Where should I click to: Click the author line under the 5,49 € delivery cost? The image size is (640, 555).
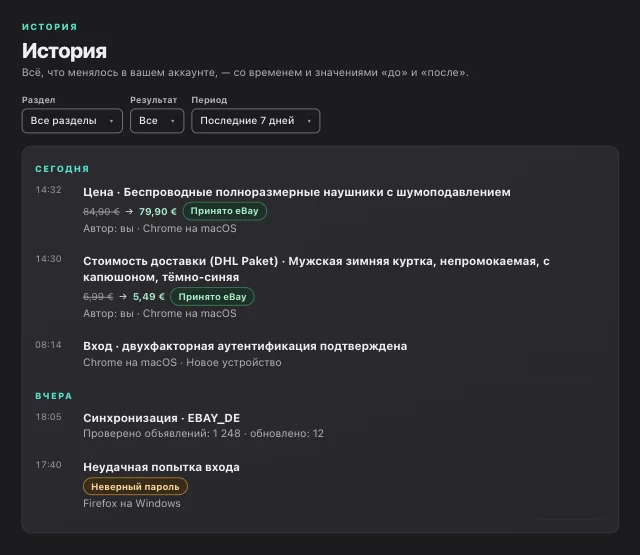[160, 313]
